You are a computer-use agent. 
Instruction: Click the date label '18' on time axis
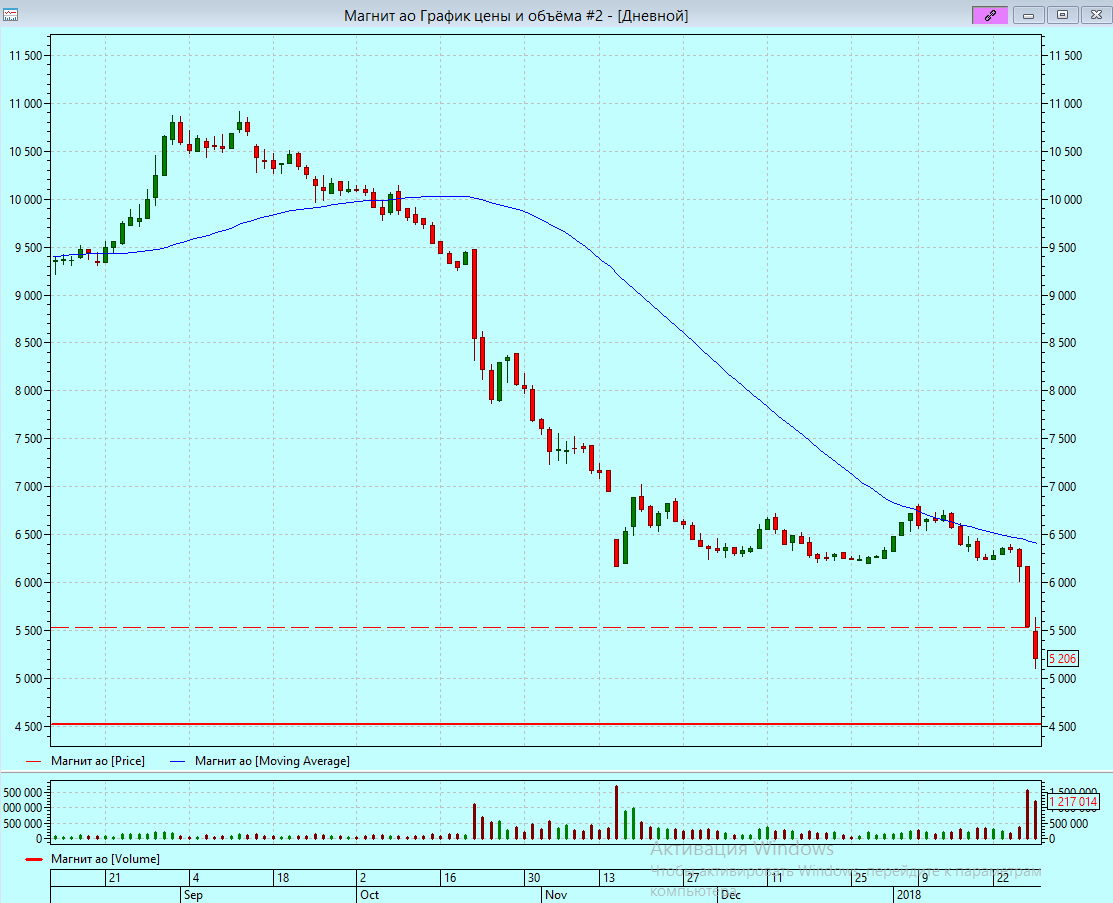pos(283,878)
